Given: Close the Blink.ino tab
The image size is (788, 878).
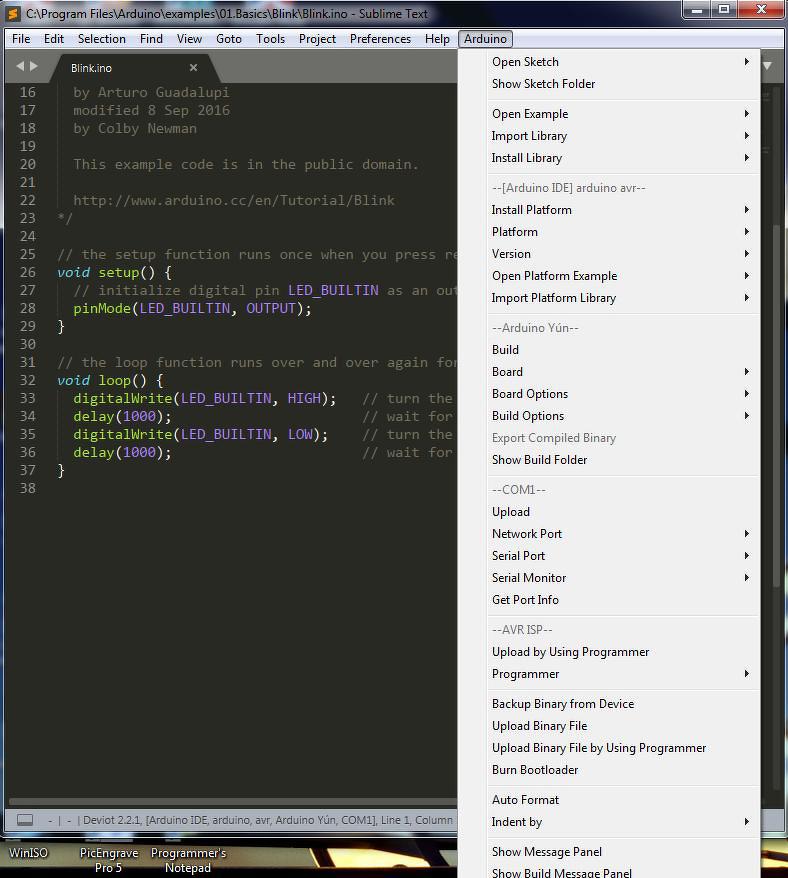Looking at the screenshot, I should 193,68.
